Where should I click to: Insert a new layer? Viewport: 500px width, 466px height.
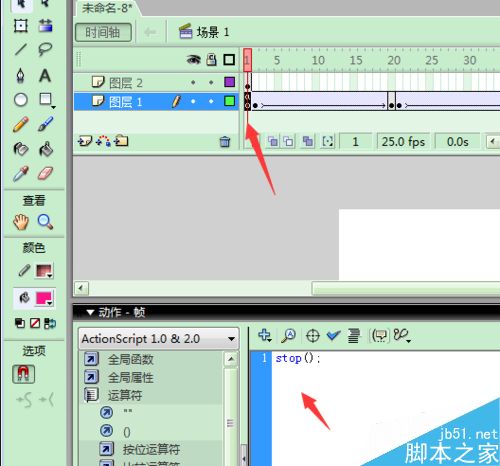[x=85, y=141]
